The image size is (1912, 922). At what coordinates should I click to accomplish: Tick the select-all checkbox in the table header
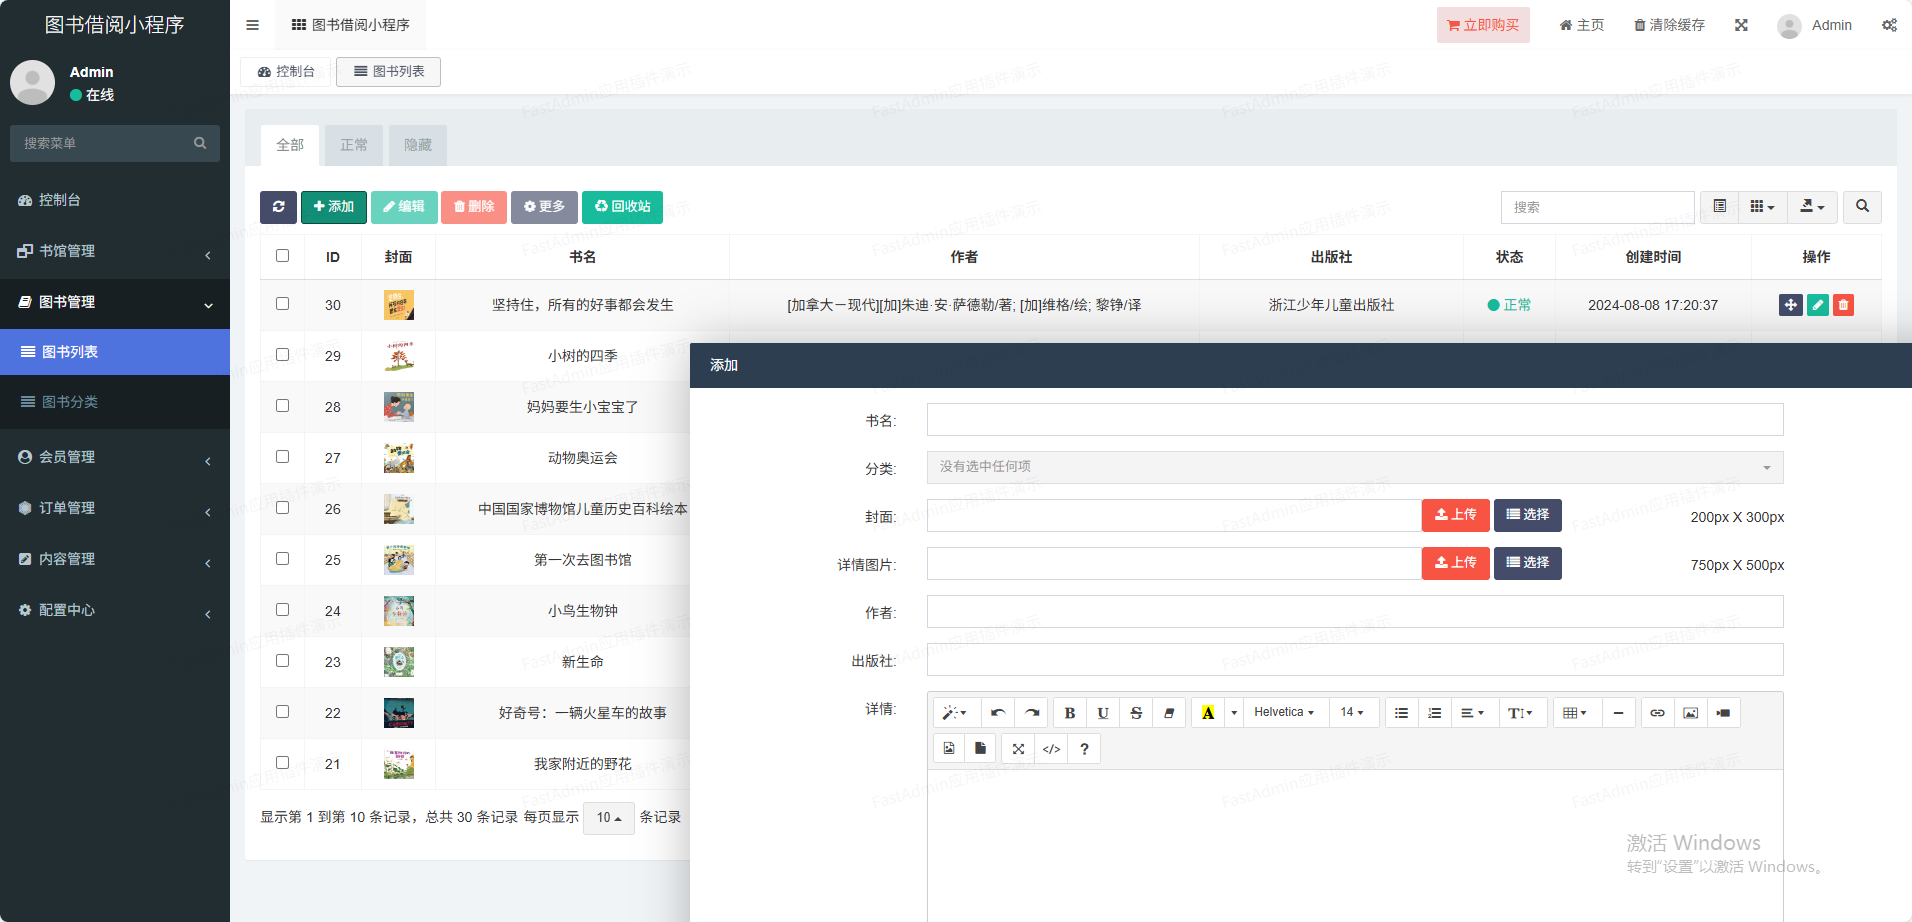click(283, 256)
